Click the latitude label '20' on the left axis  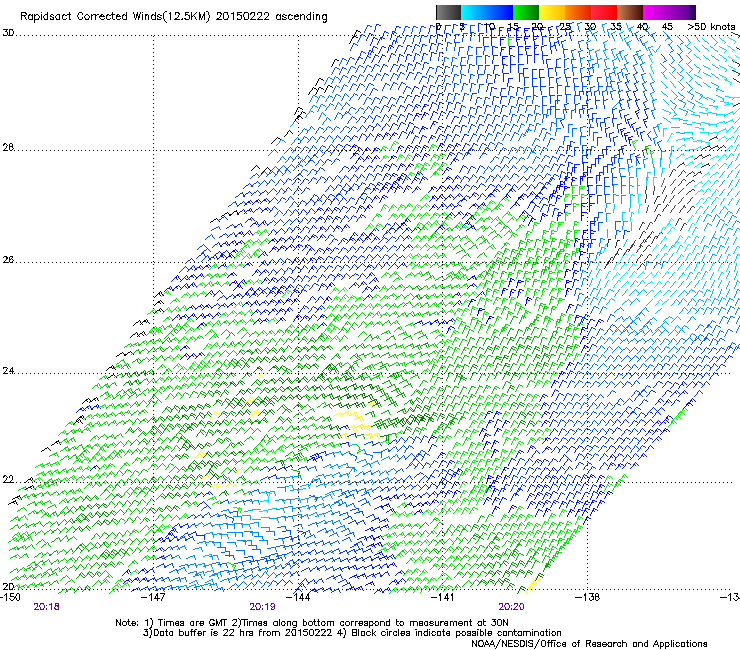tap(8, 586)
